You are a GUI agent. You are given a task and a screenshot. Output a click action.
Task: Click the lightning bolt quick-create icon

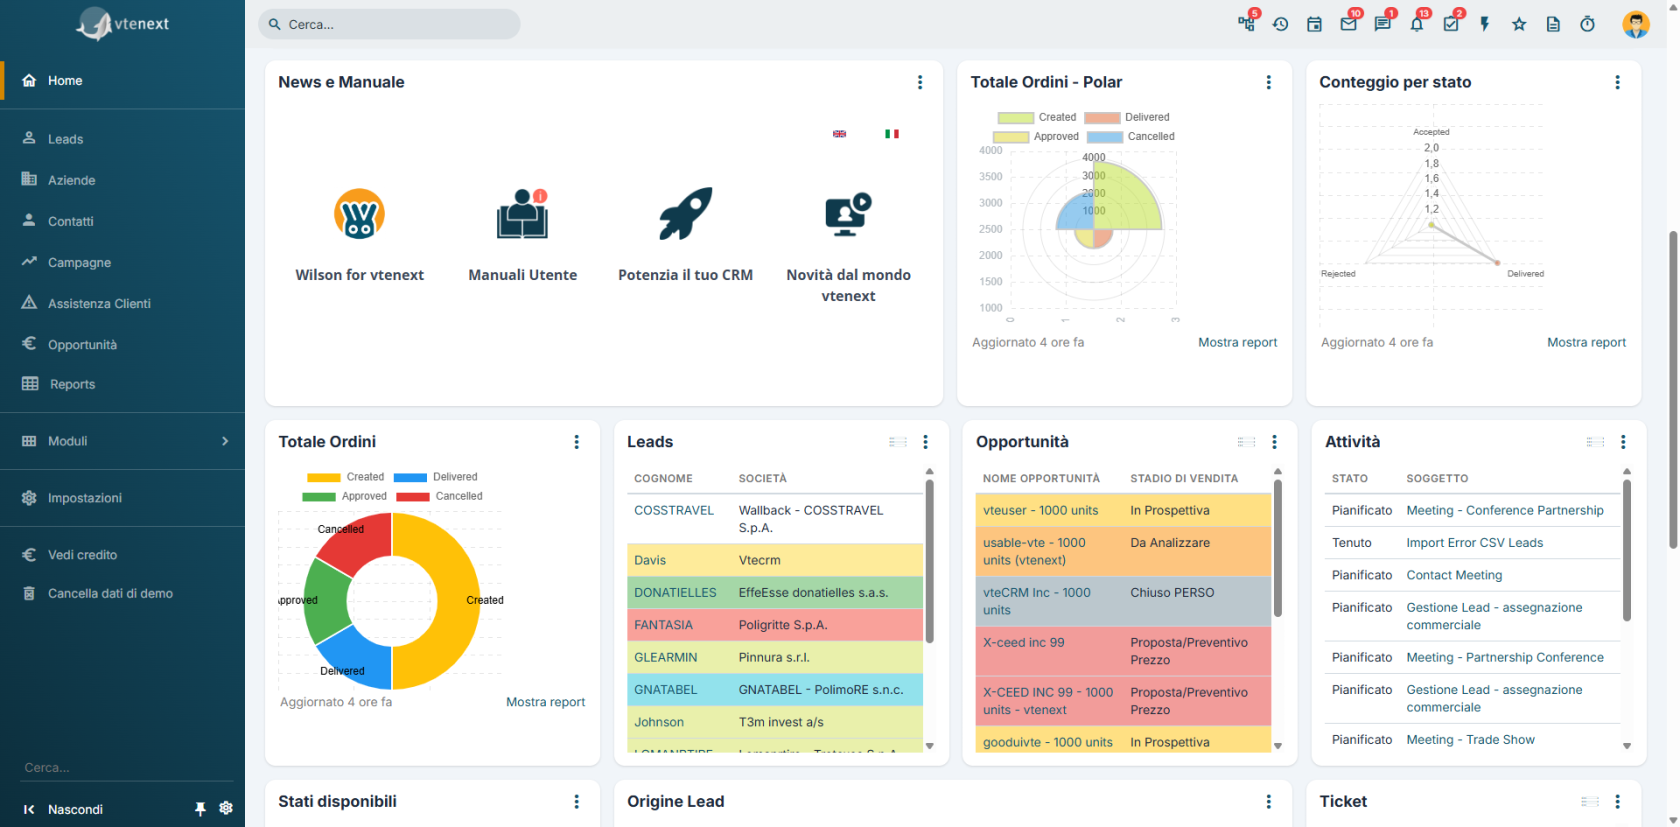tap(1485, 24)
